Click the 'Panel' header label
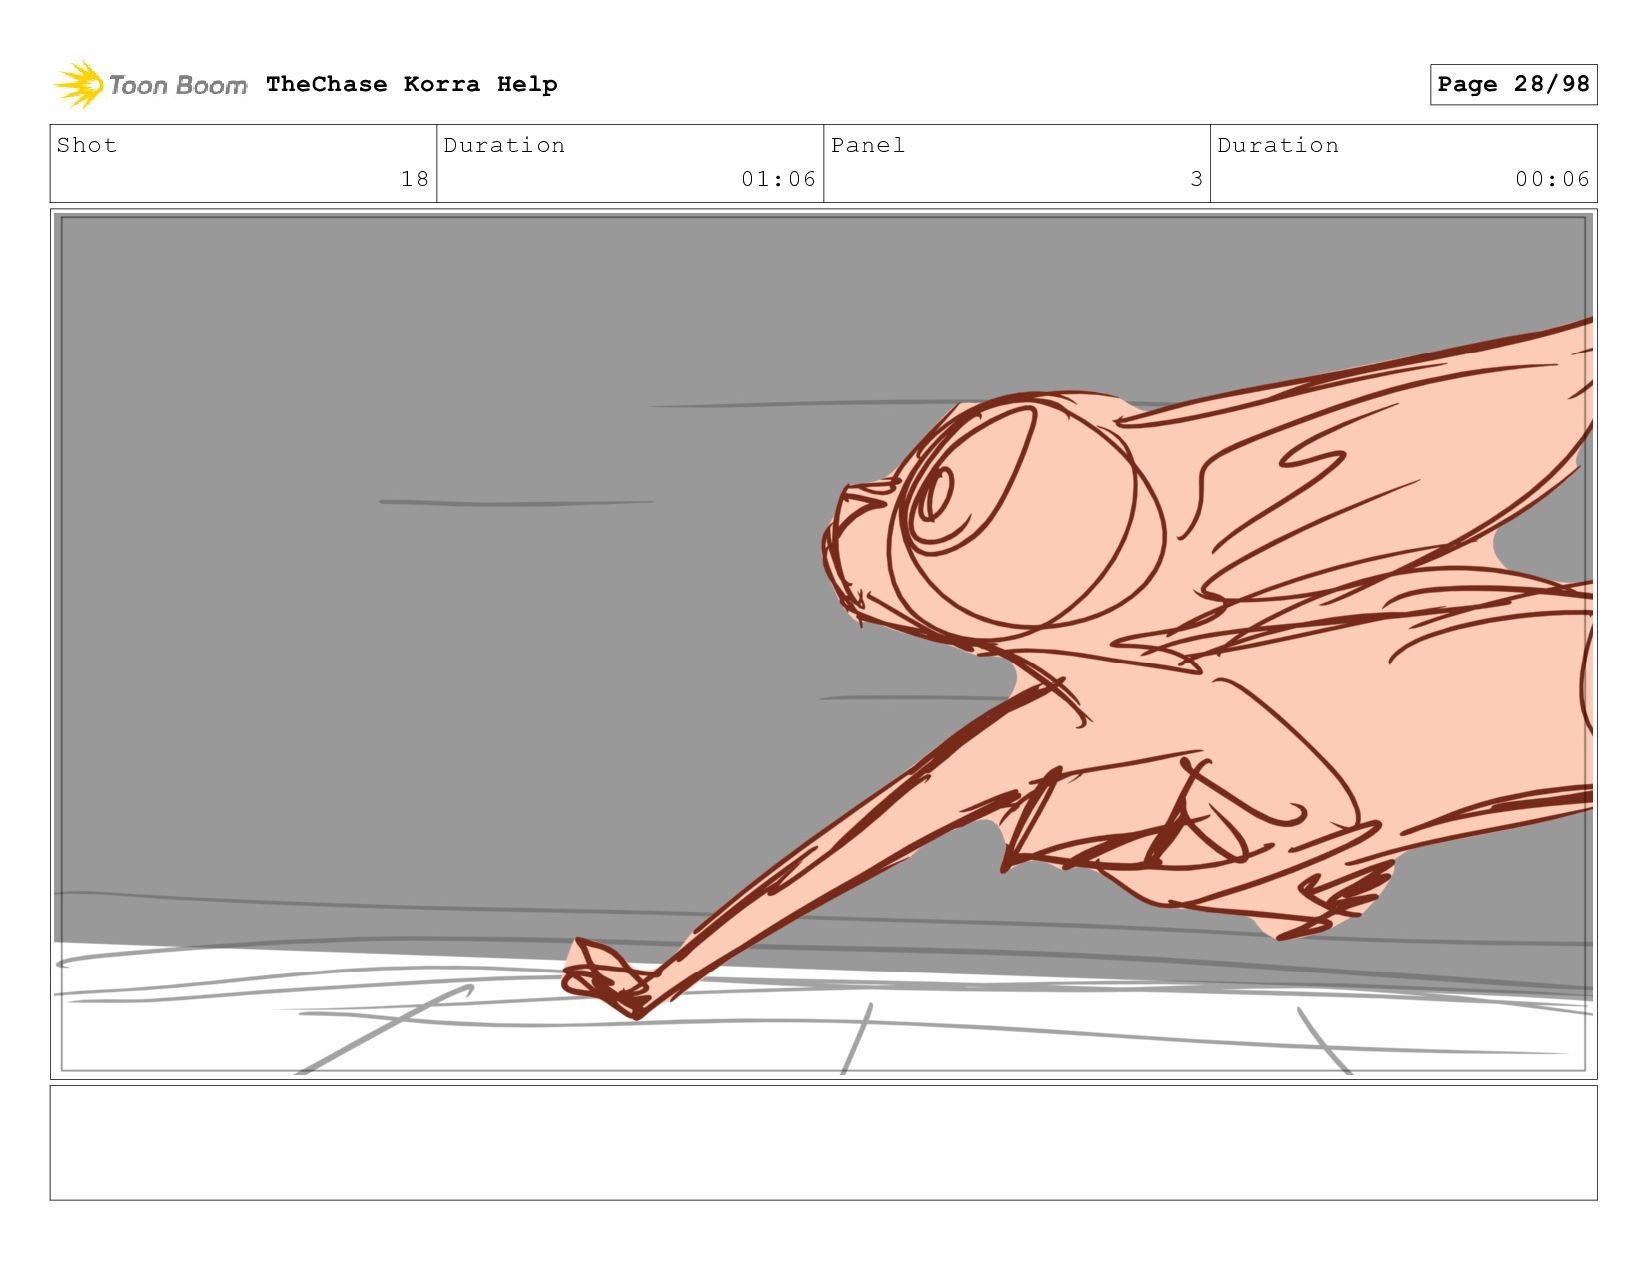Screen dimensions: 1650x1275 [868, 145]
